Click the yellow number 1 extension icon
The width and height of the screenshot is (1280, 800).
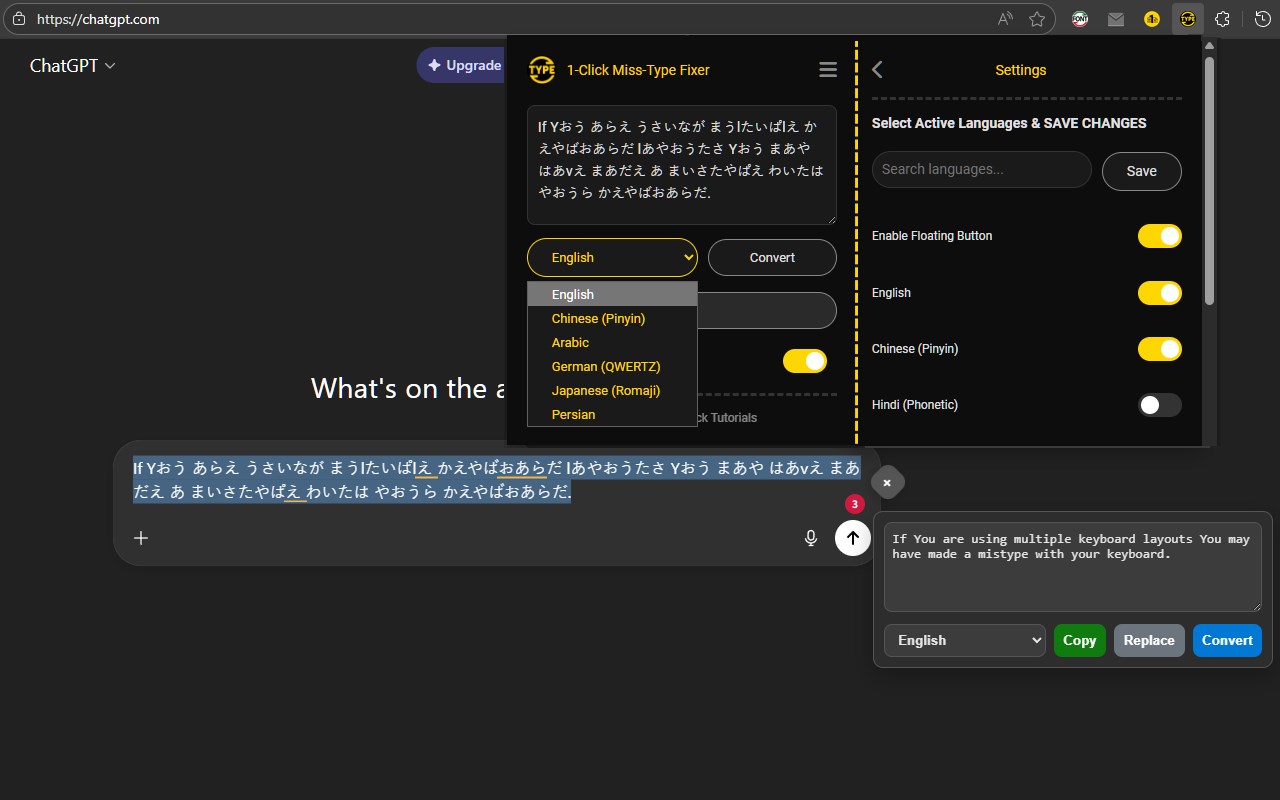tap(1152, 19)
